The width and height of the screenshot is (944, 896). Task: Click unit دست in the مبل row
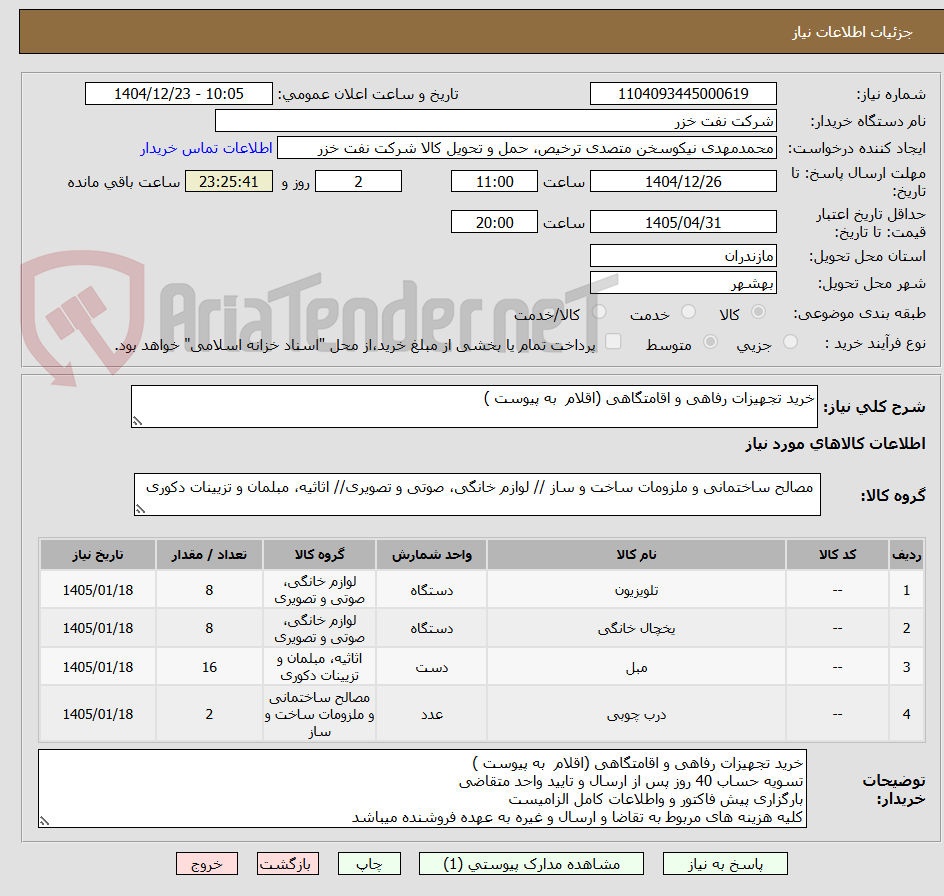tap(432, 667)
